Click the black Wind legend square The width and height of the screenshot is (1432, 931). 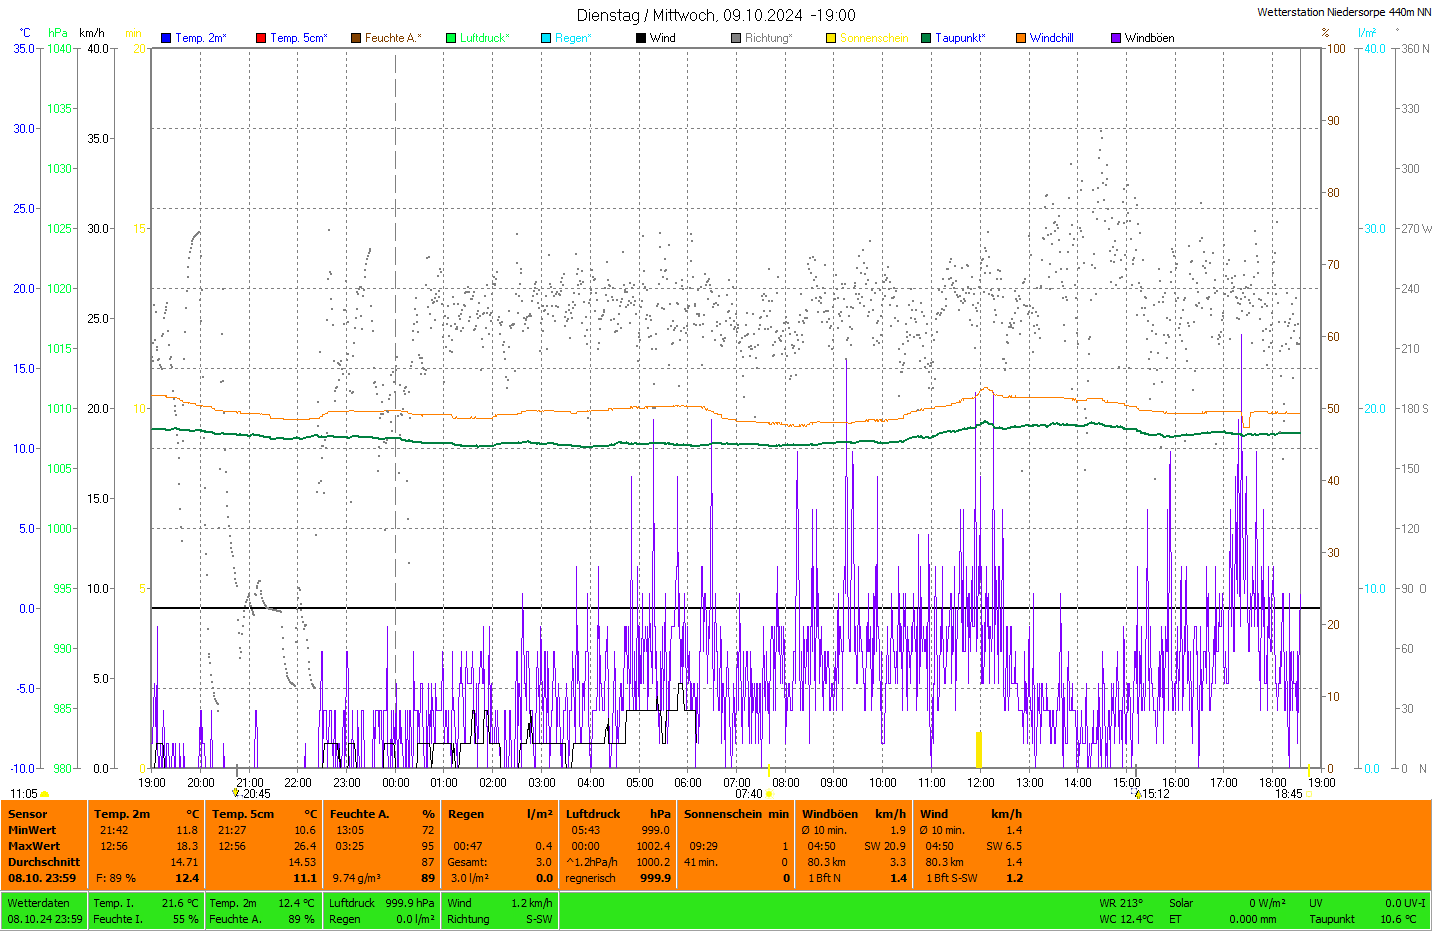(x=641, y=38)
